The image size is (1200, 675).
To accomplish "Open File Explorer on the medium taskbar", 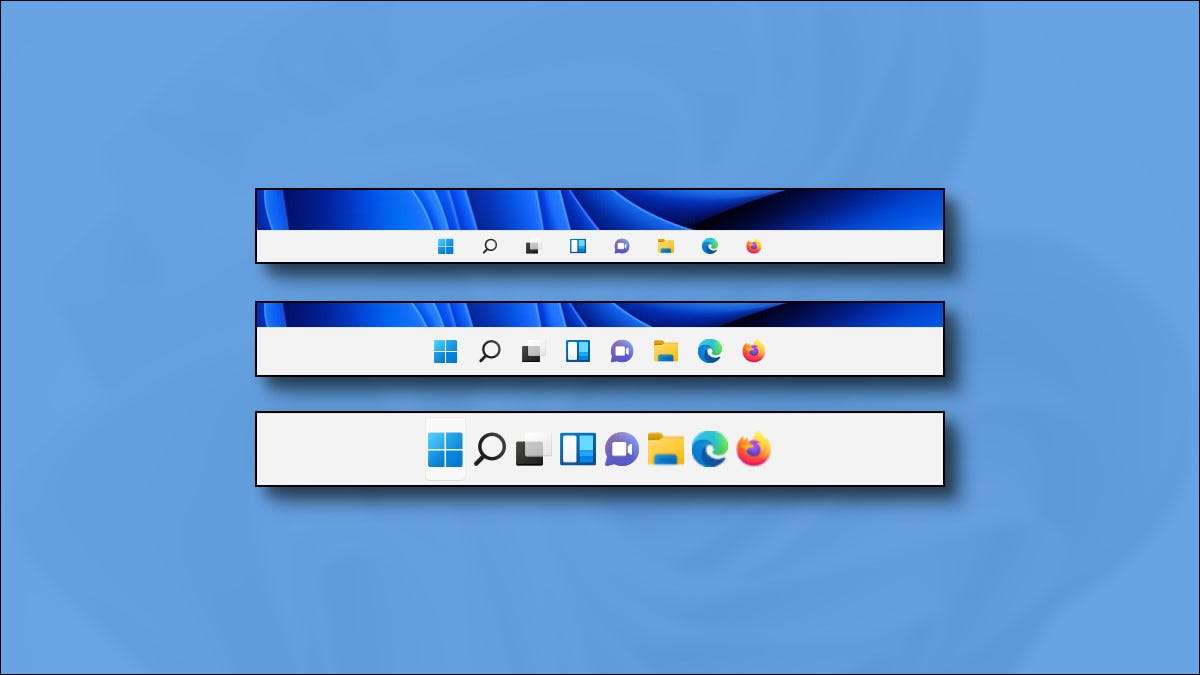I will pos(666,351).
